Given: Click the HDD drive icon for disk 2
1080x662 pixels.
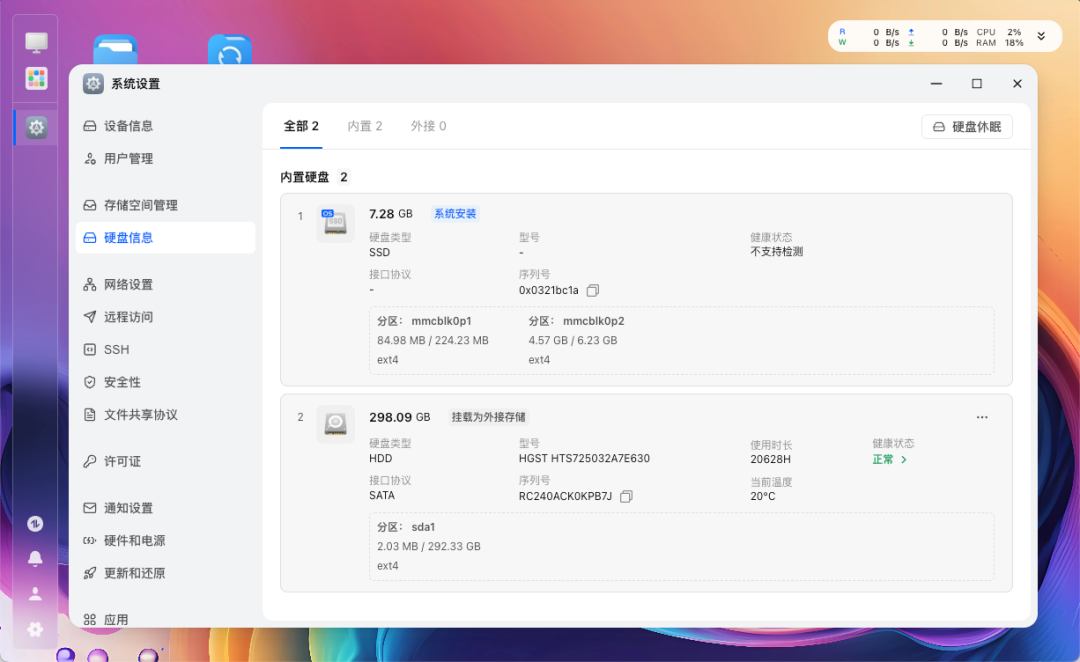Looking at the screenshot, I should click(x=335, y=423).
